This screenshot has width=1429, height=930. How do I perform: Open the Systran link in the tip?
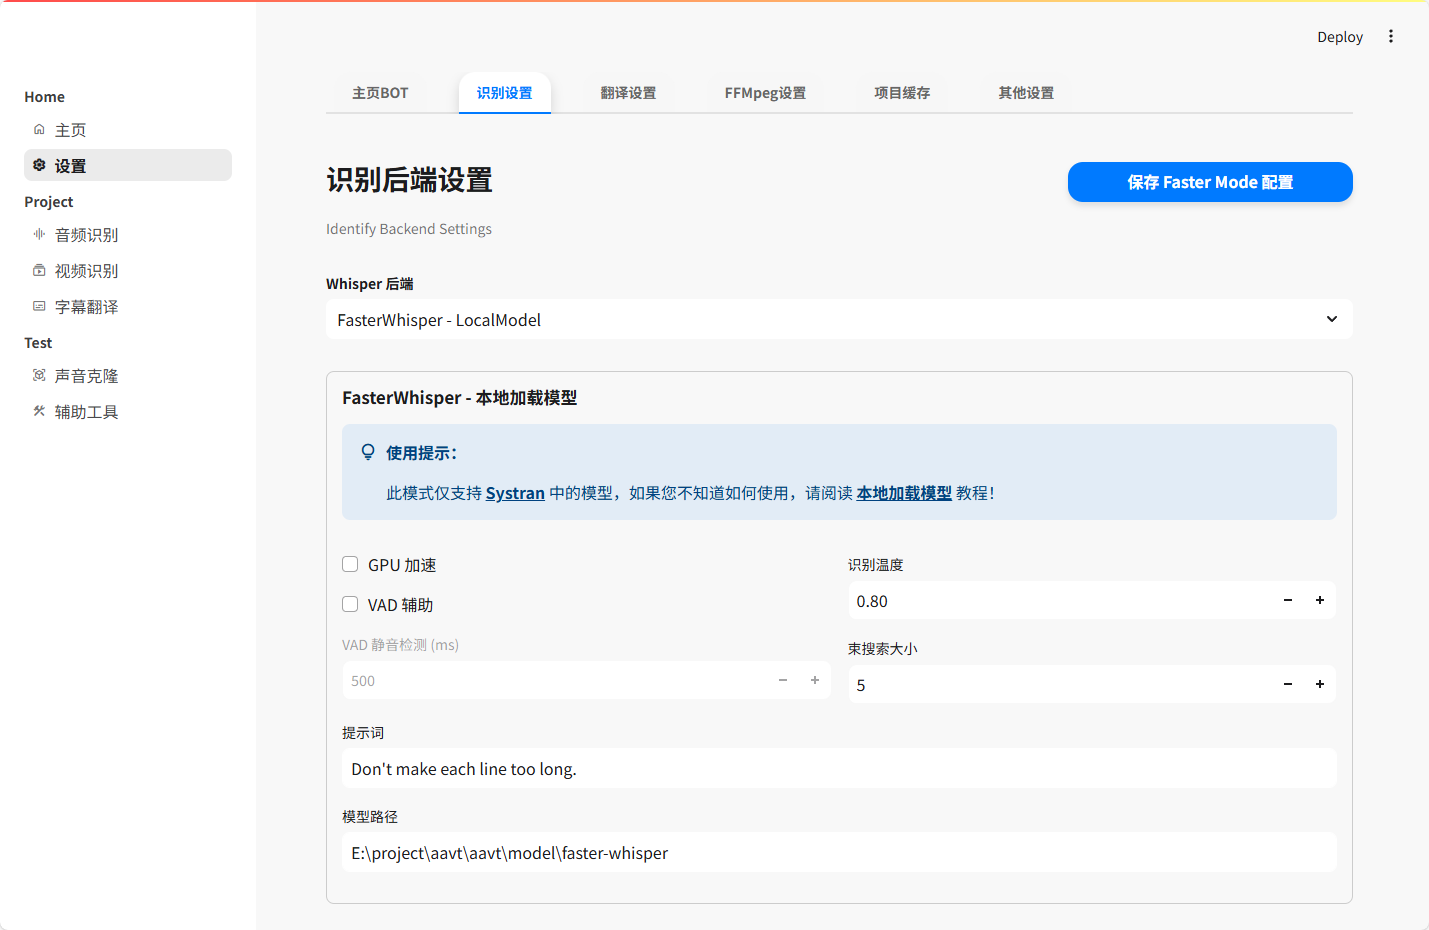pos(515,493)
